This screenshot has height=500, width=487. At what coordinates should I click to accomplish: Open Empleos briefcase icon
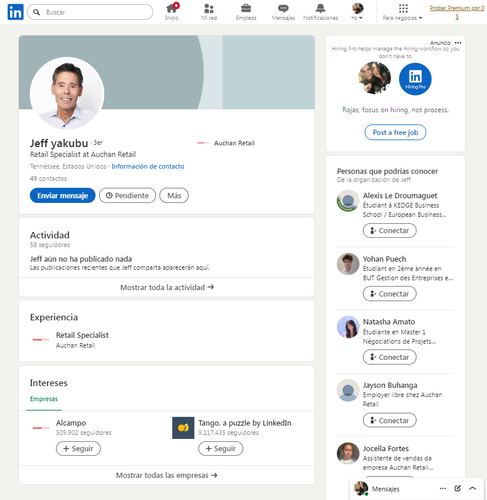point(246,12)
